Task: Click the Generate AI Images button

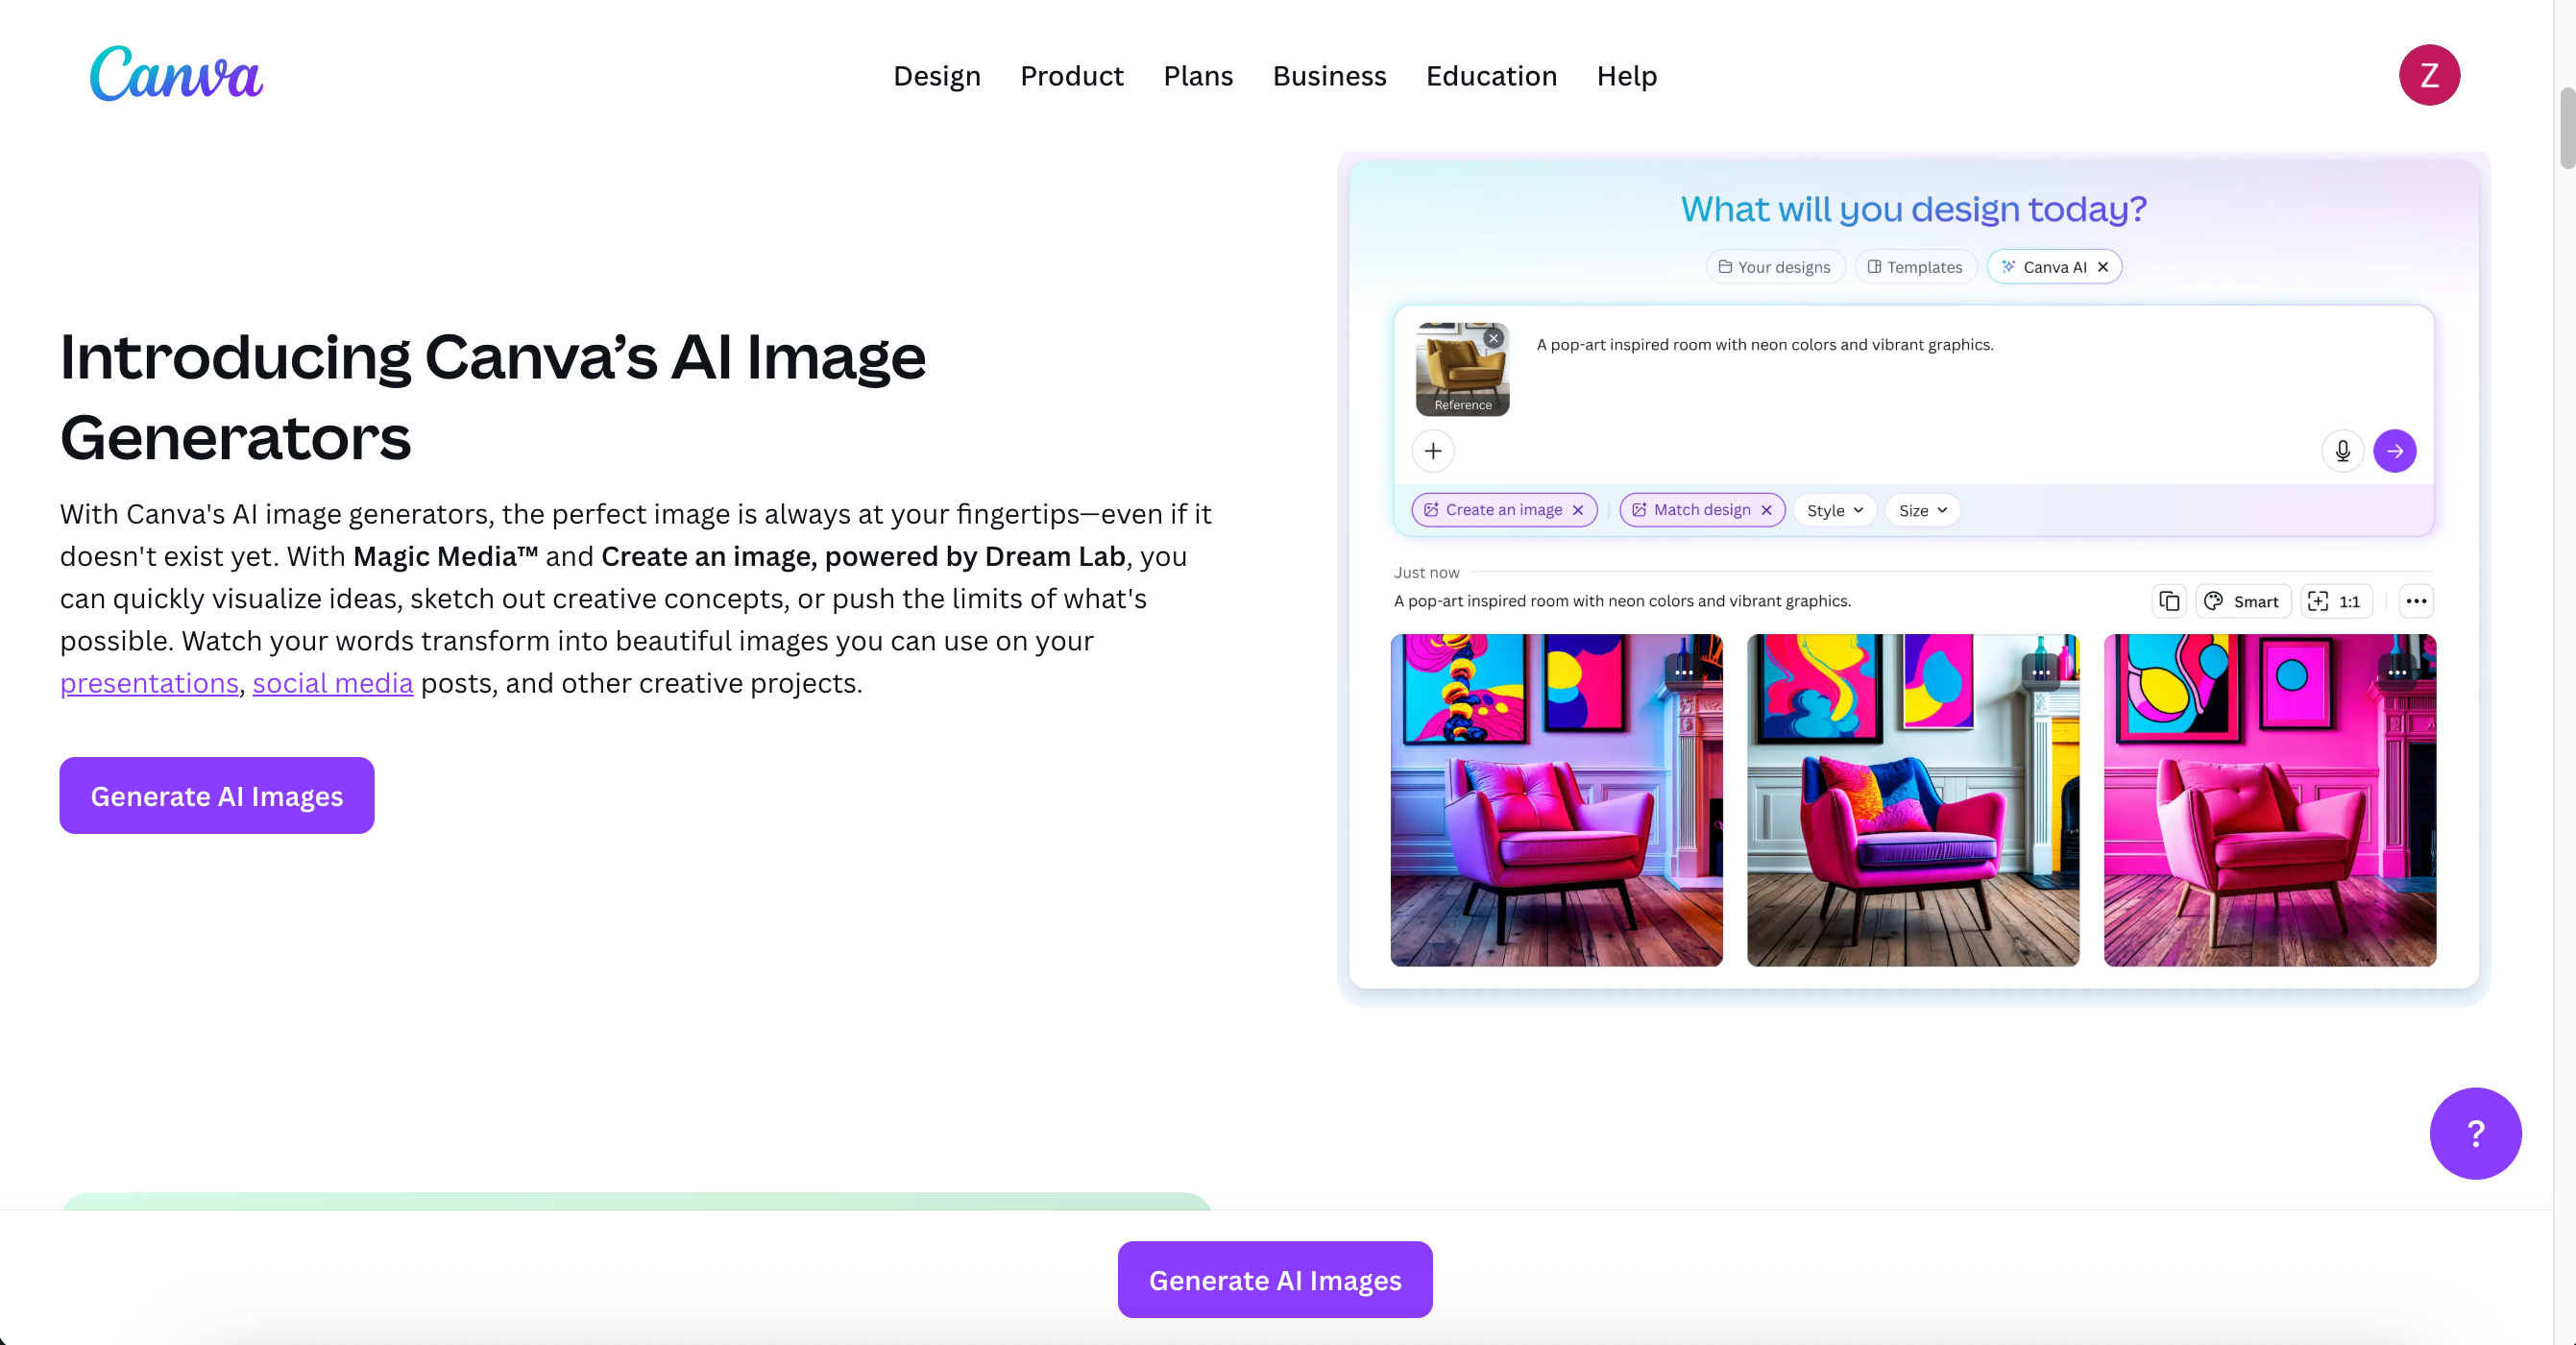Action: point(216,795)
